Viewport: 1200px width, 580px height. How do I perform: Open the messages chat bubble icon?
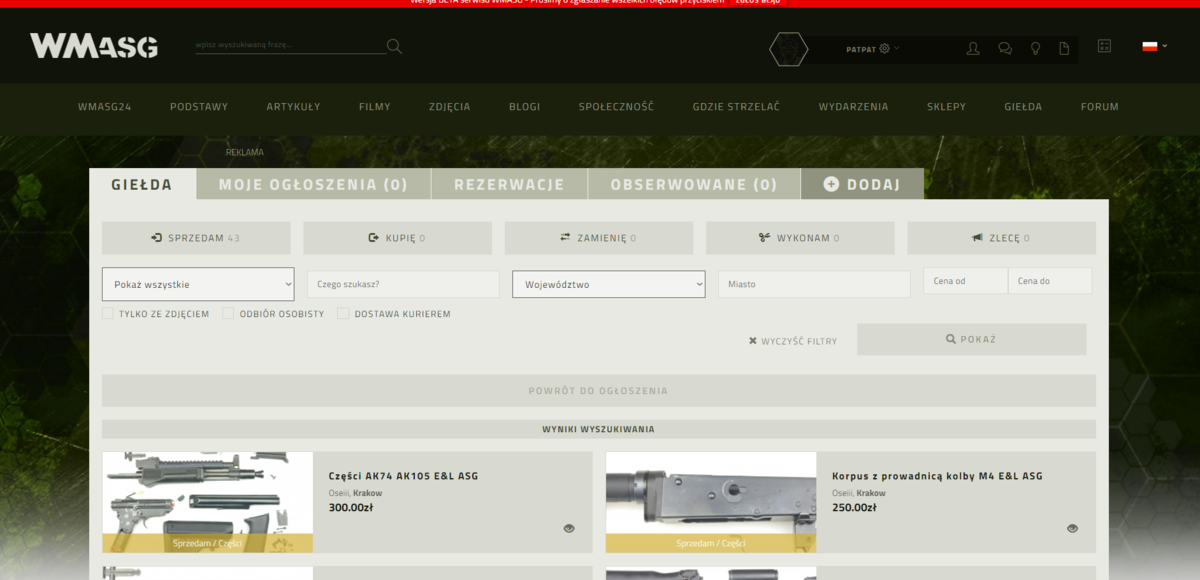pyautogui.click(x=1005, y=48)
